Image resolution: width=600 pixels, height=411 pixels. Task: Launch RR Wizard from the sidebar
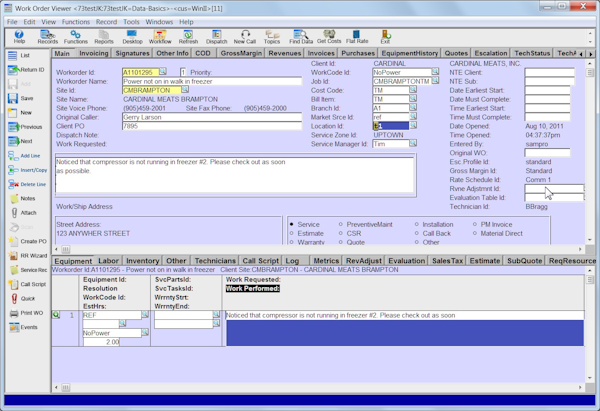click(28, 255)
